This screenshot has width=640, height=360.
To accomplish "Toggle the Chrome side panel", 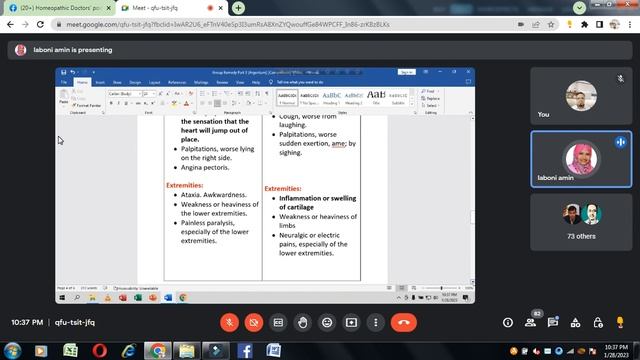I will pyautogui.click(x=599, y=24).
